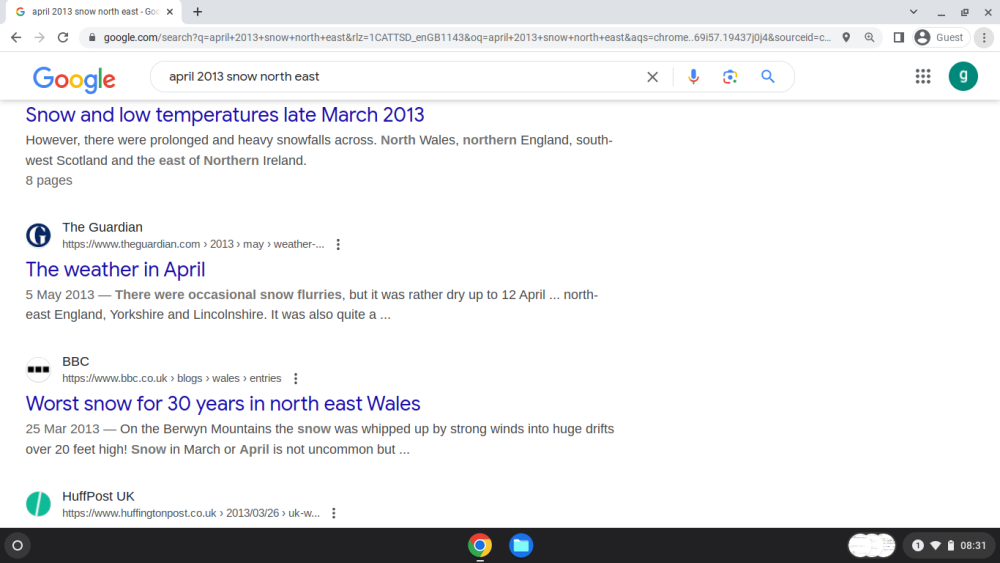Submit search with the magnifier icon
Viewport: 1000px width, 563px height.
pyautogui.click(x=768, y=77)
